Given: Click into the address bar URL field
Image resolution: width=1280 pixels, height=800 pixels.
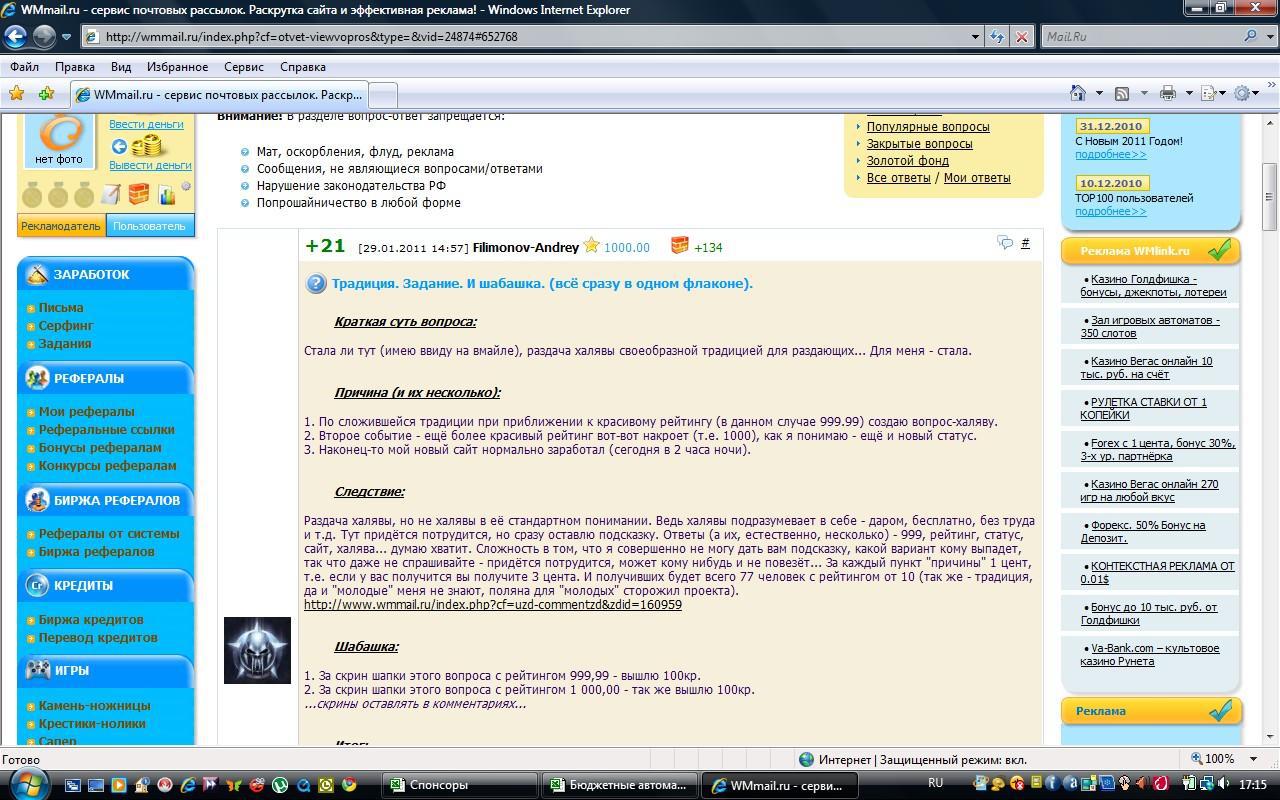Looking at the screenshot, I should click(525, 37).
